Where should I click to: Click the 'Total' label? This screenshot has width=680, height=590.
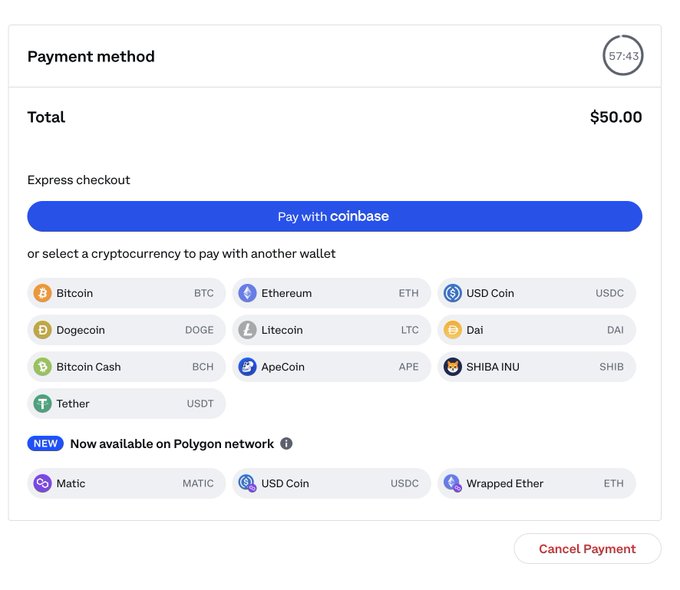point(46,117)
